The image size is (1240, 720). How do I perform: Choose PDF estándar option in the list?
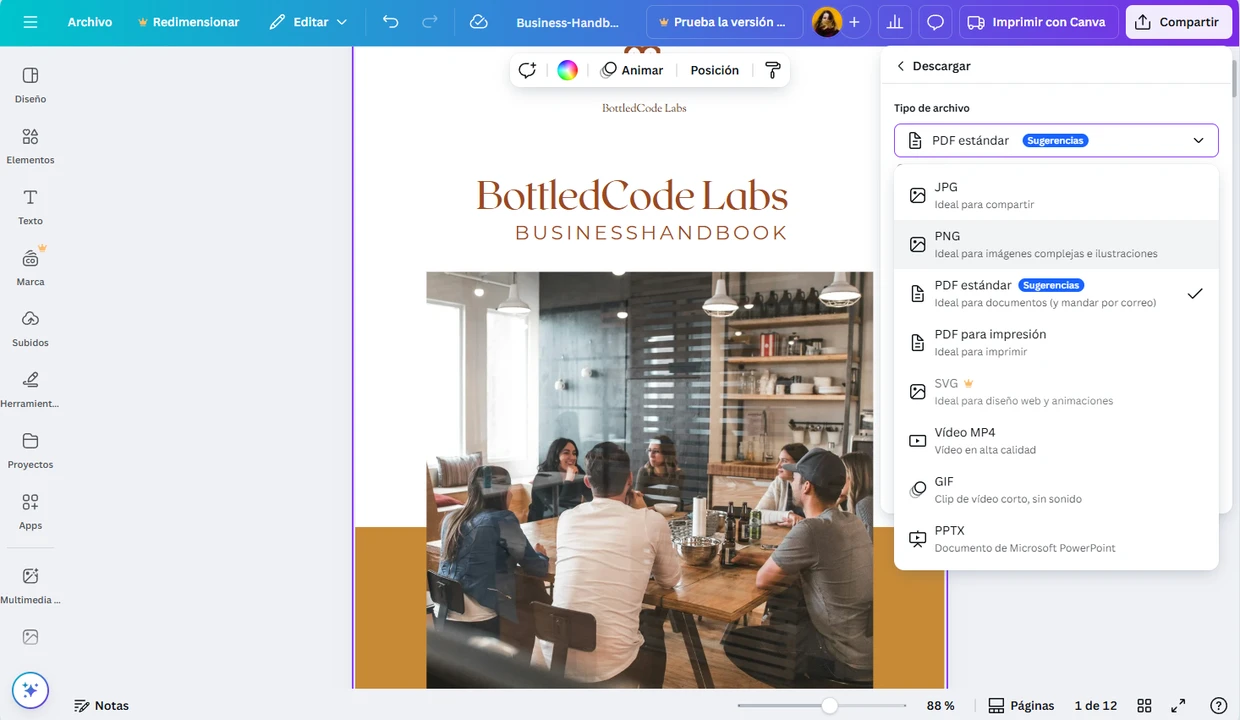pos(1056,293)
